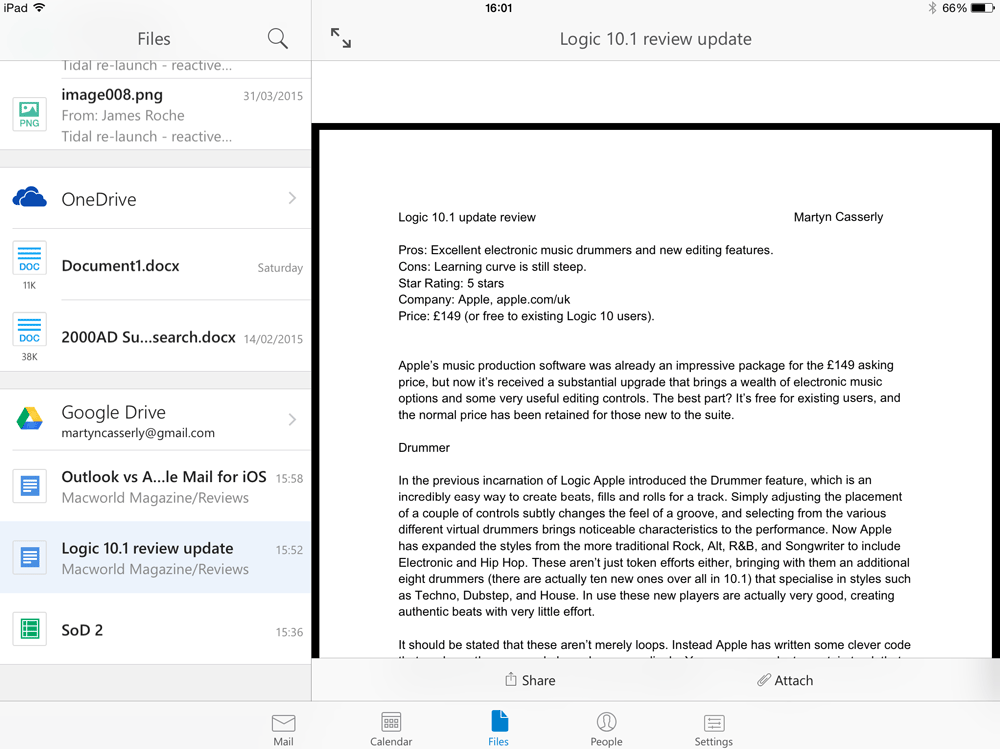Click the OneDrive section label
The image size is (1000, 749).
pyautogui.click(x=99, y=200)
